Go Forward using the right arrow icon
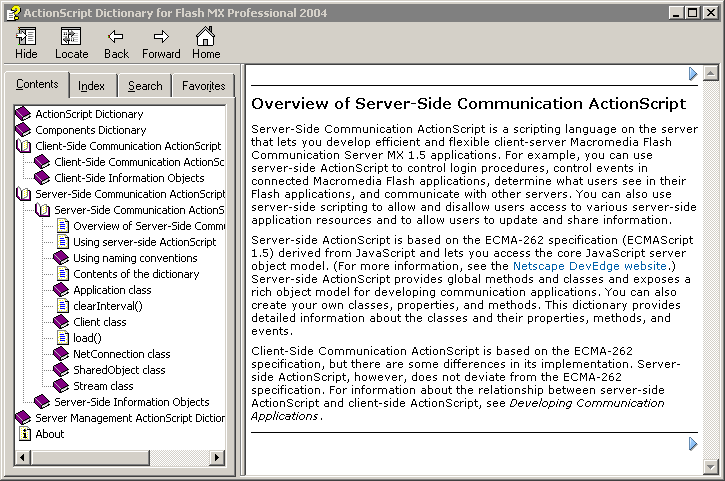725x481 pixels. (x=161, y=37)
